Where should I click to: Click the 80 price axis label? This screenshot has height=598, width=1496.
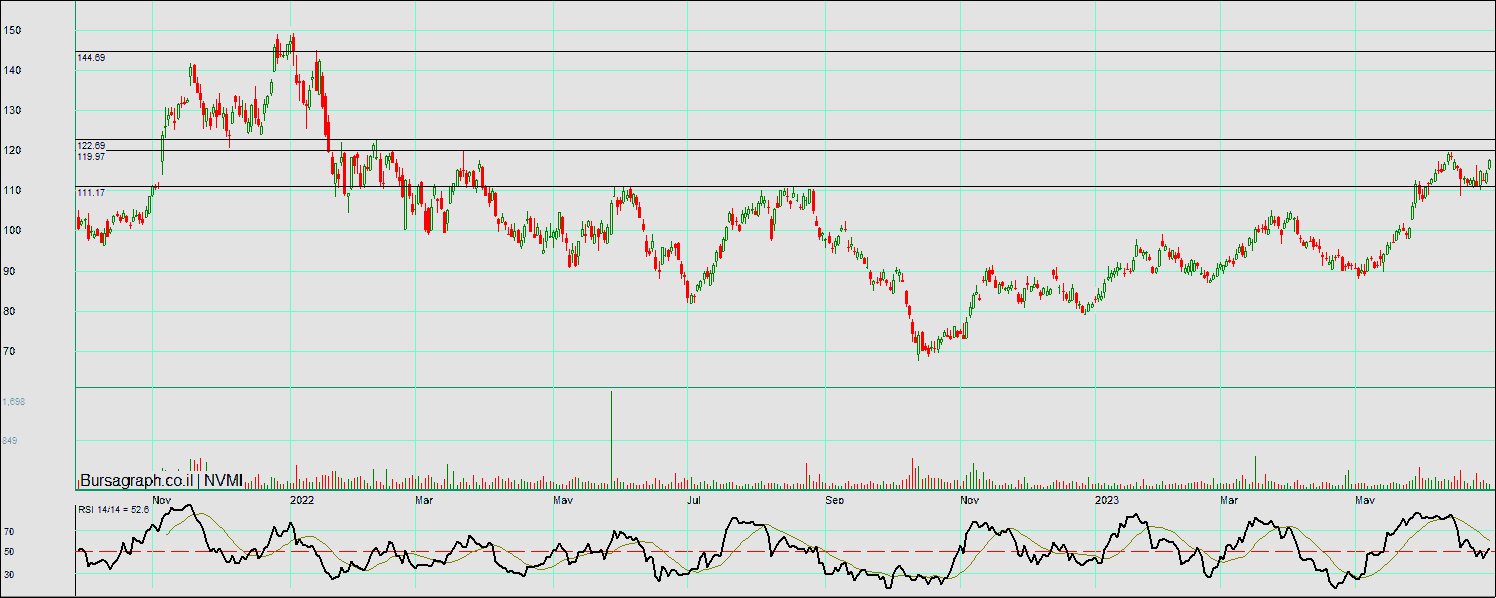click(12, 311)
